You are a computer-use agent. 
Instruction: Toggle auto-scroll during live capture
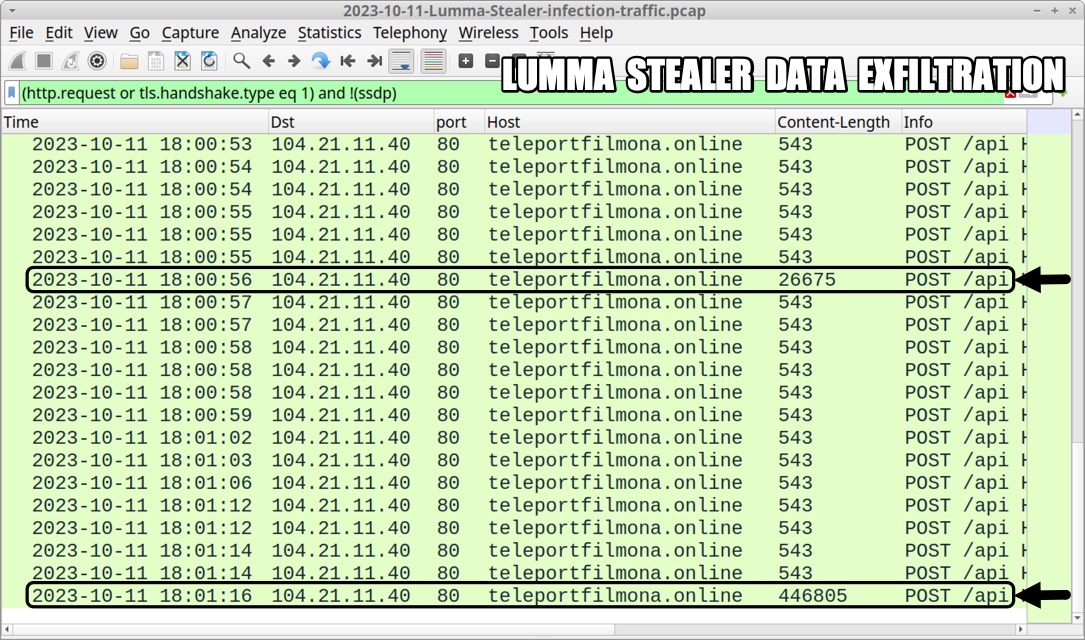pos(401,61)
